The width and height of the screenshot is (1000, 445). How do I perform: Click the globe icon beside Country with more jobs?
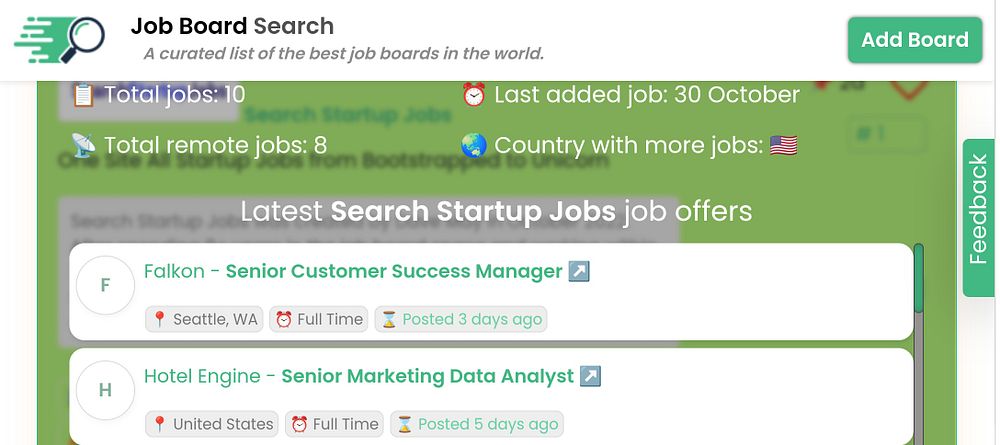[x=473, y=146]
